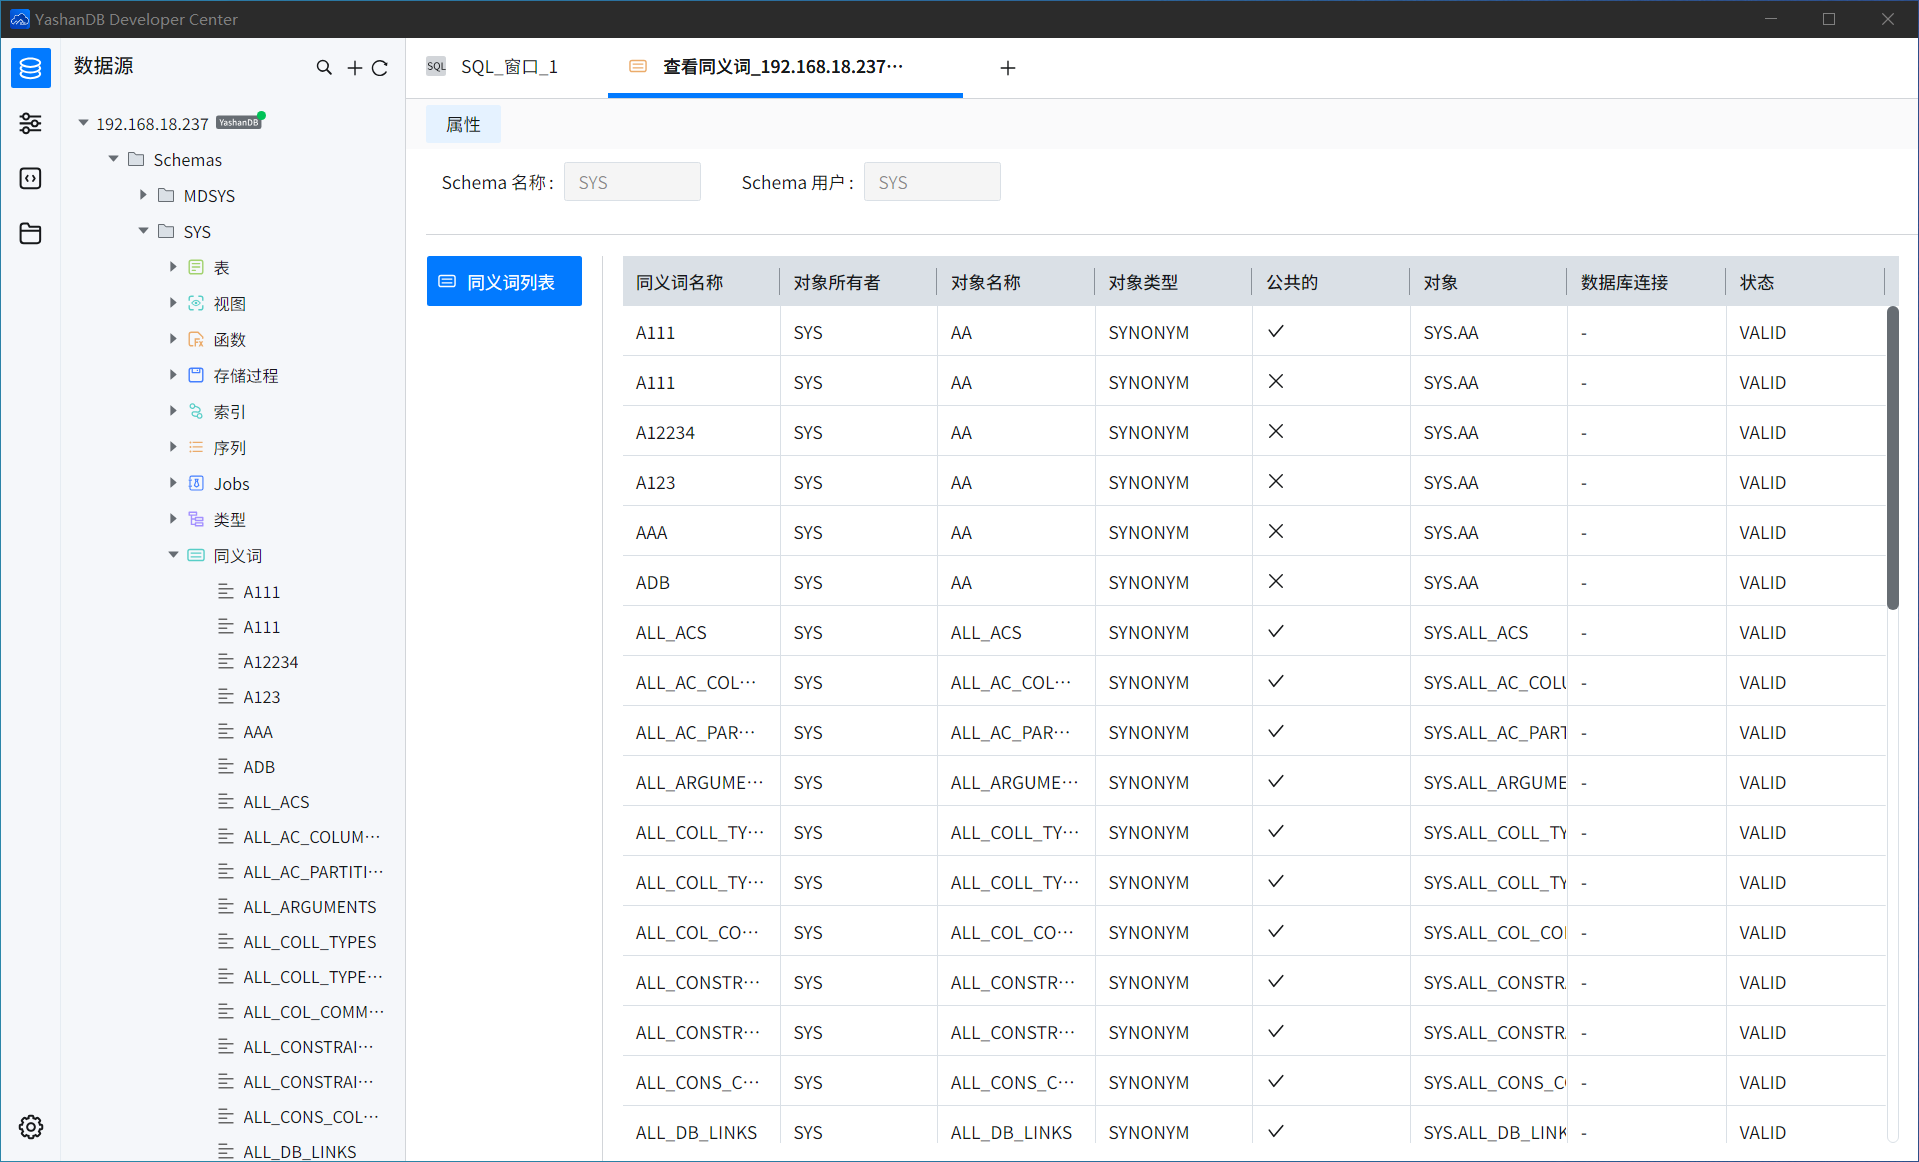Select the 序列 sequence node icon
The image size is (1919, 1162).
click(x=196, y=447)
